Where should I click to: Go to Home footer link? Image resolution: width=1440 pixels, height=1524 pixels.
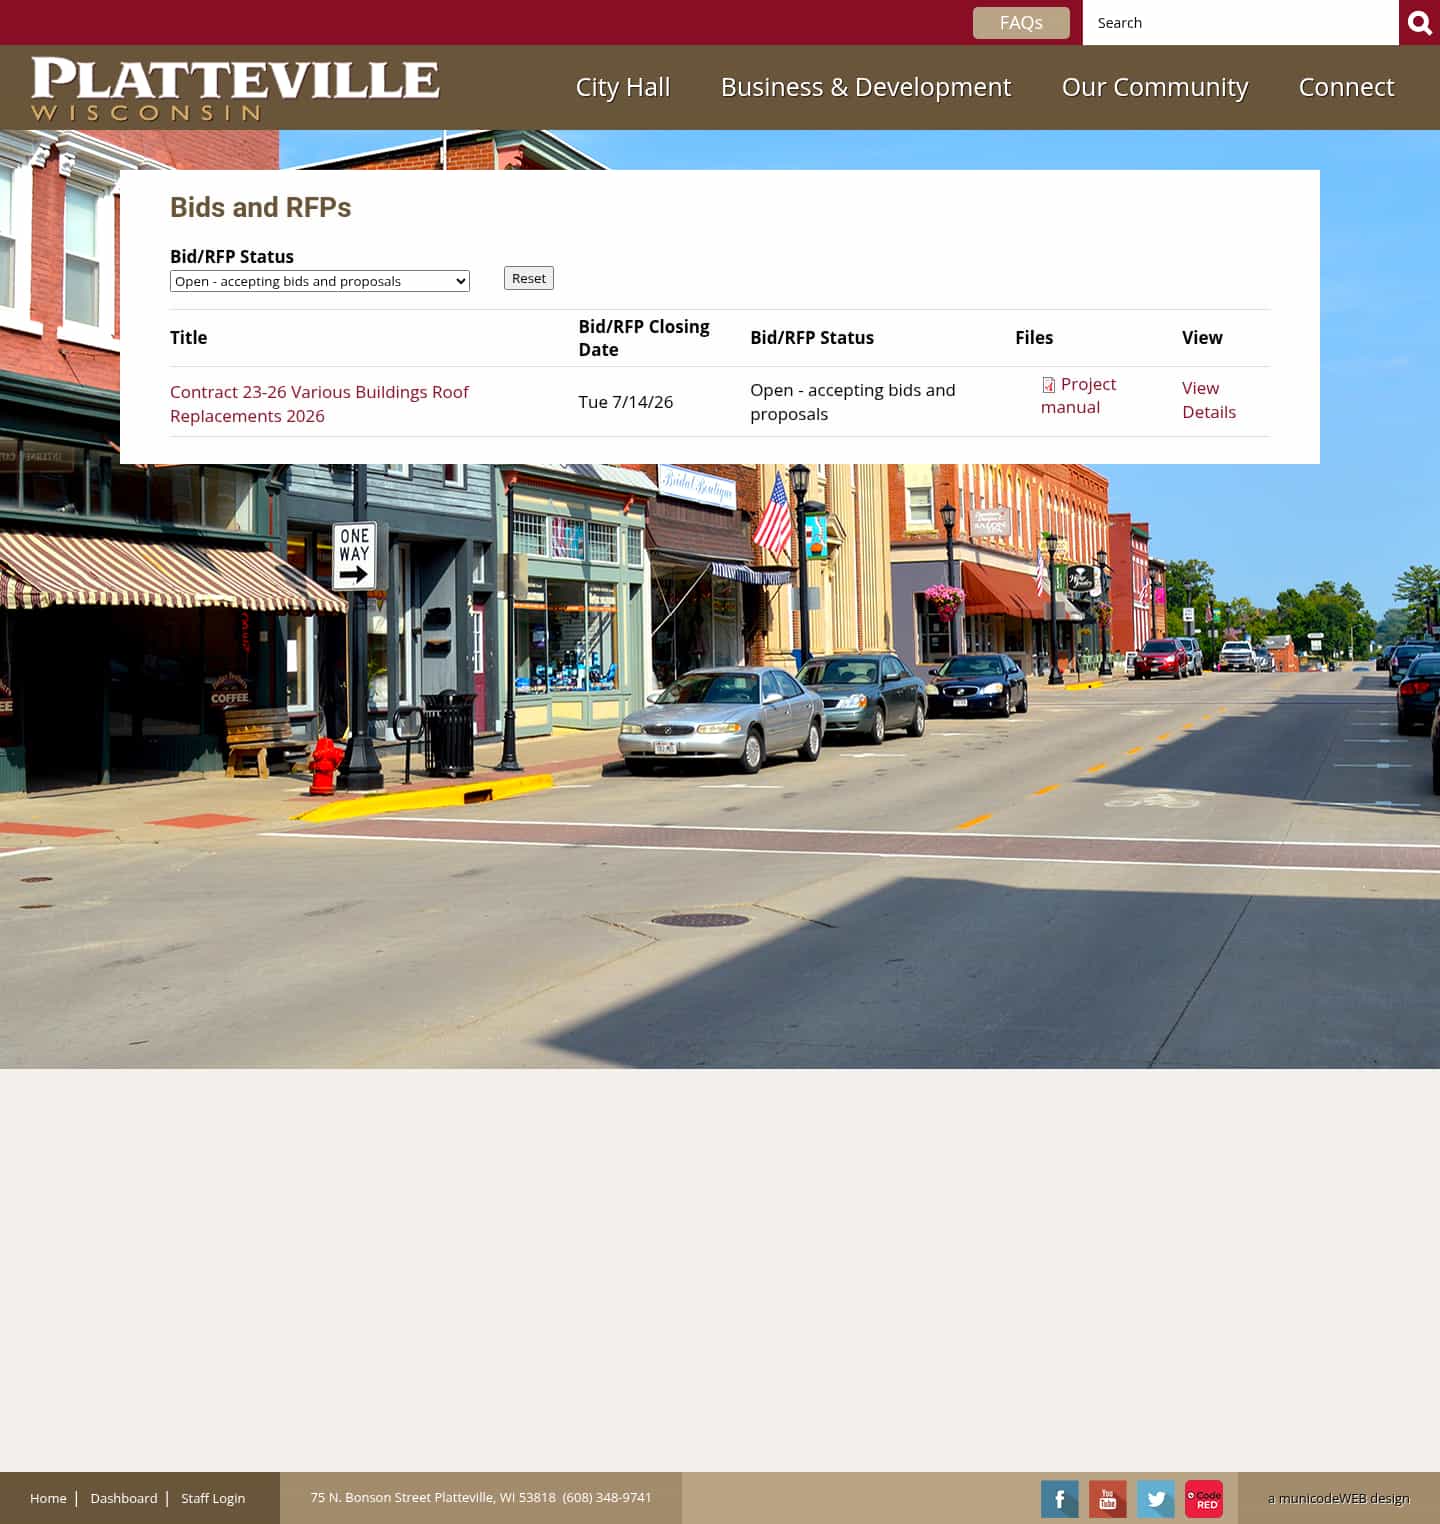[48, 1498]
